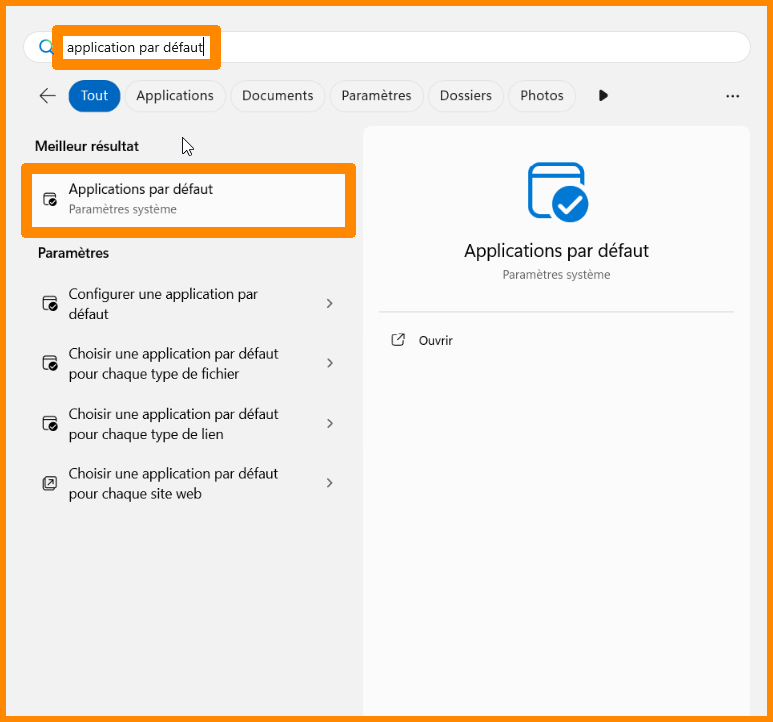The height and width of the screenshot is (722, 773).
Task: Switch to the Documents filter tab
Action: pos(277,96)
